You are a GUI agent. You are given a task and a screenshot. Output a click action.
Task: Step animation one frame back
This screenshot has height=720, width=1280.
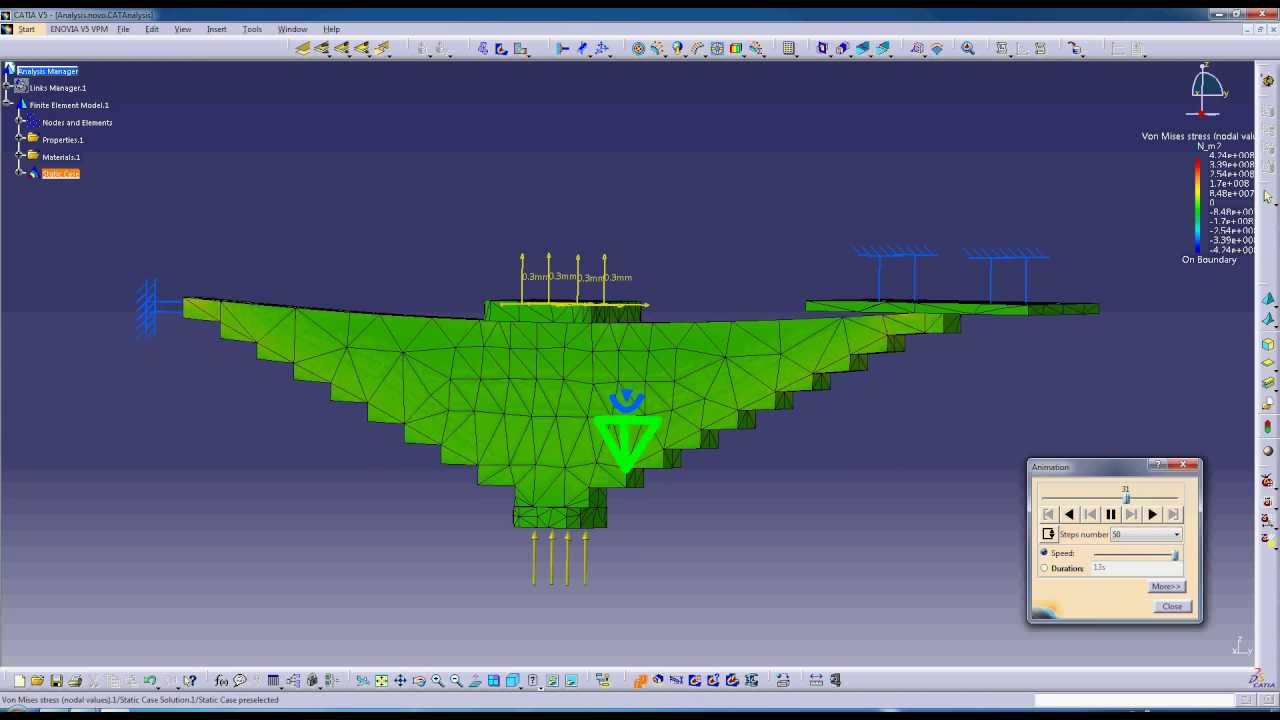[x=1090, y=514]
